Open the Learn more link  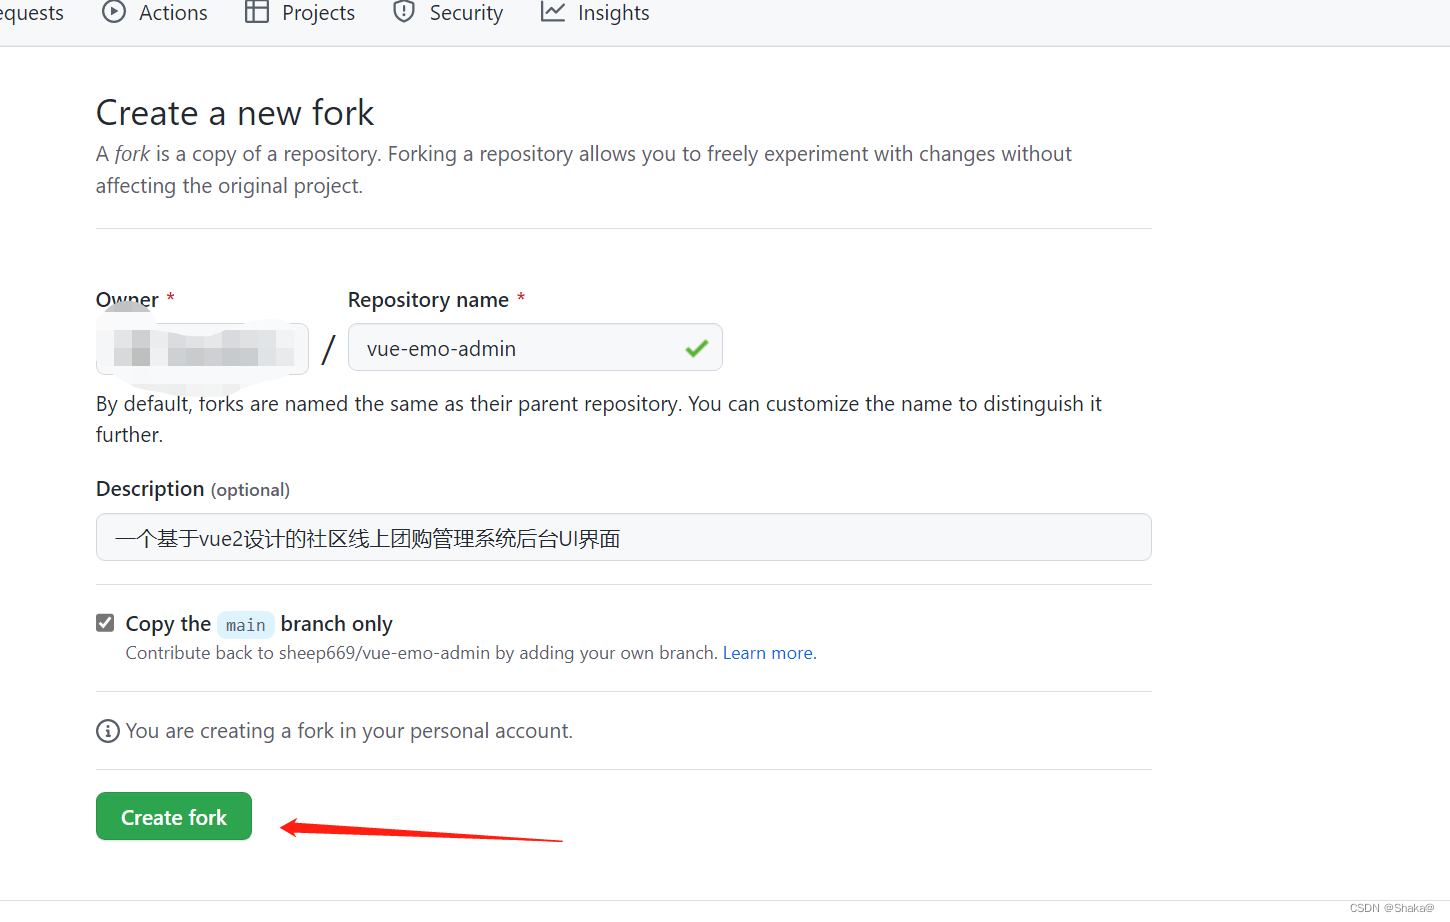768,653
